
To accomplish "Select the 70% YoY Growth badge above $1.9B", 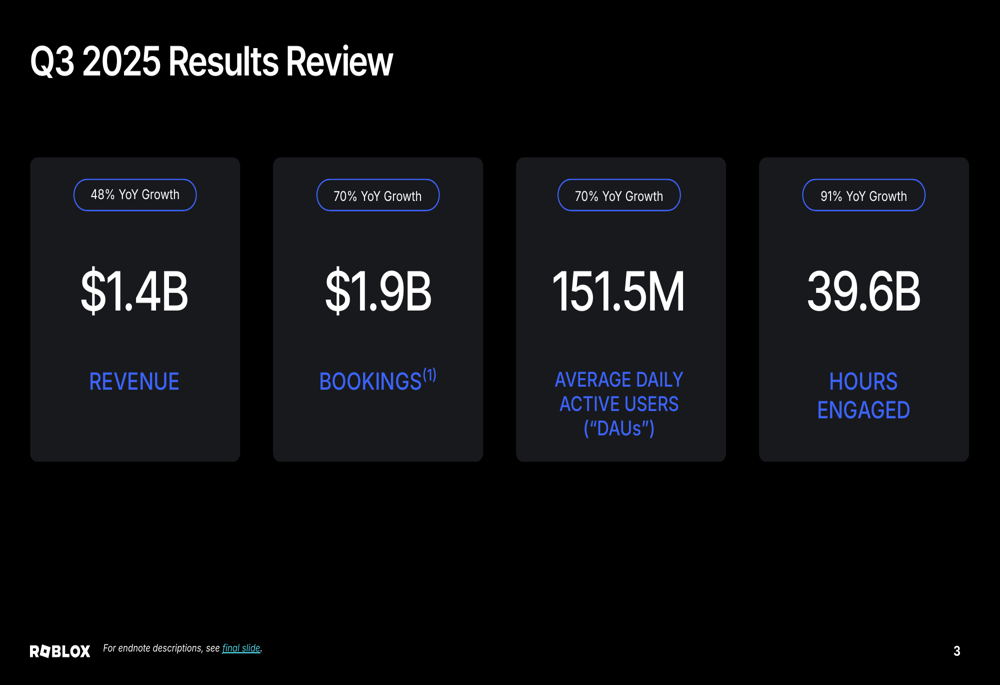I will click(x=378, y=196).
